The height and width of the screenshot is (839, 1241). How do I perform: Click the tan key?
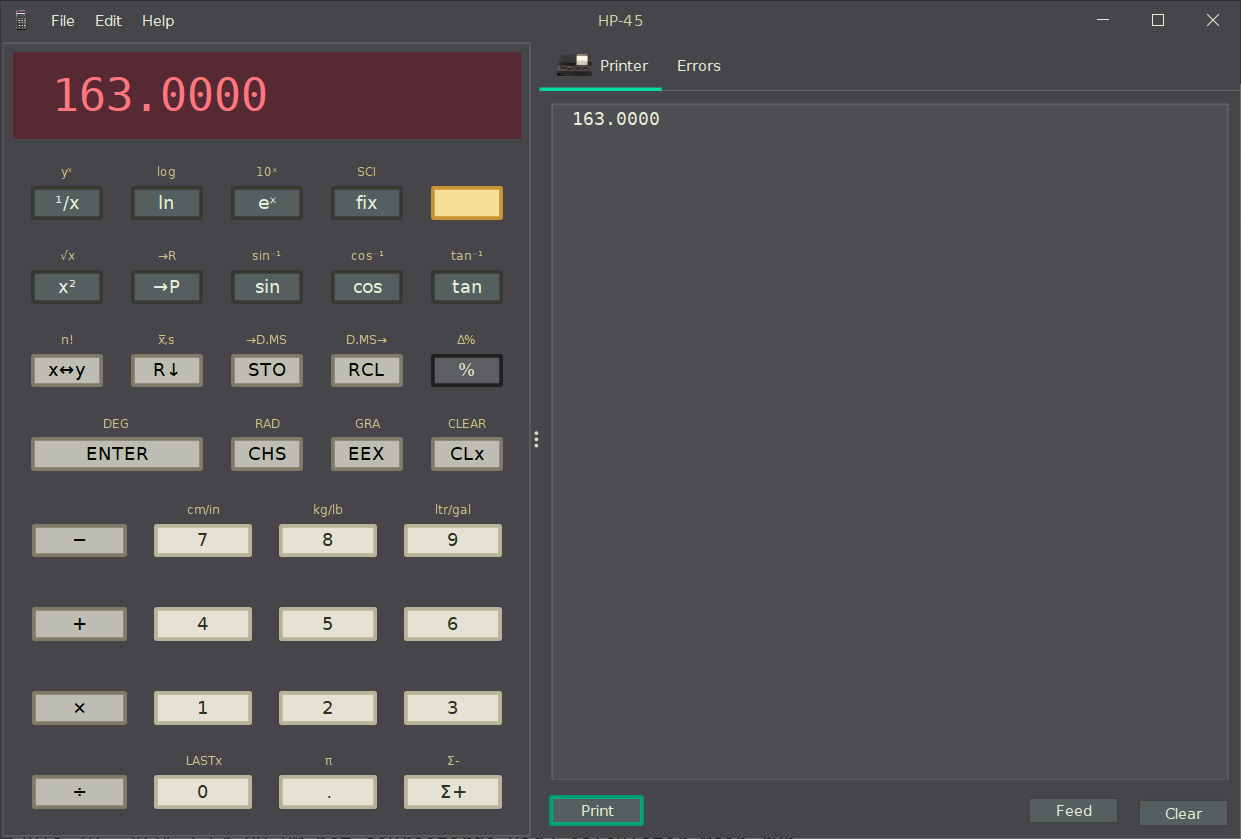pos(467,287)
